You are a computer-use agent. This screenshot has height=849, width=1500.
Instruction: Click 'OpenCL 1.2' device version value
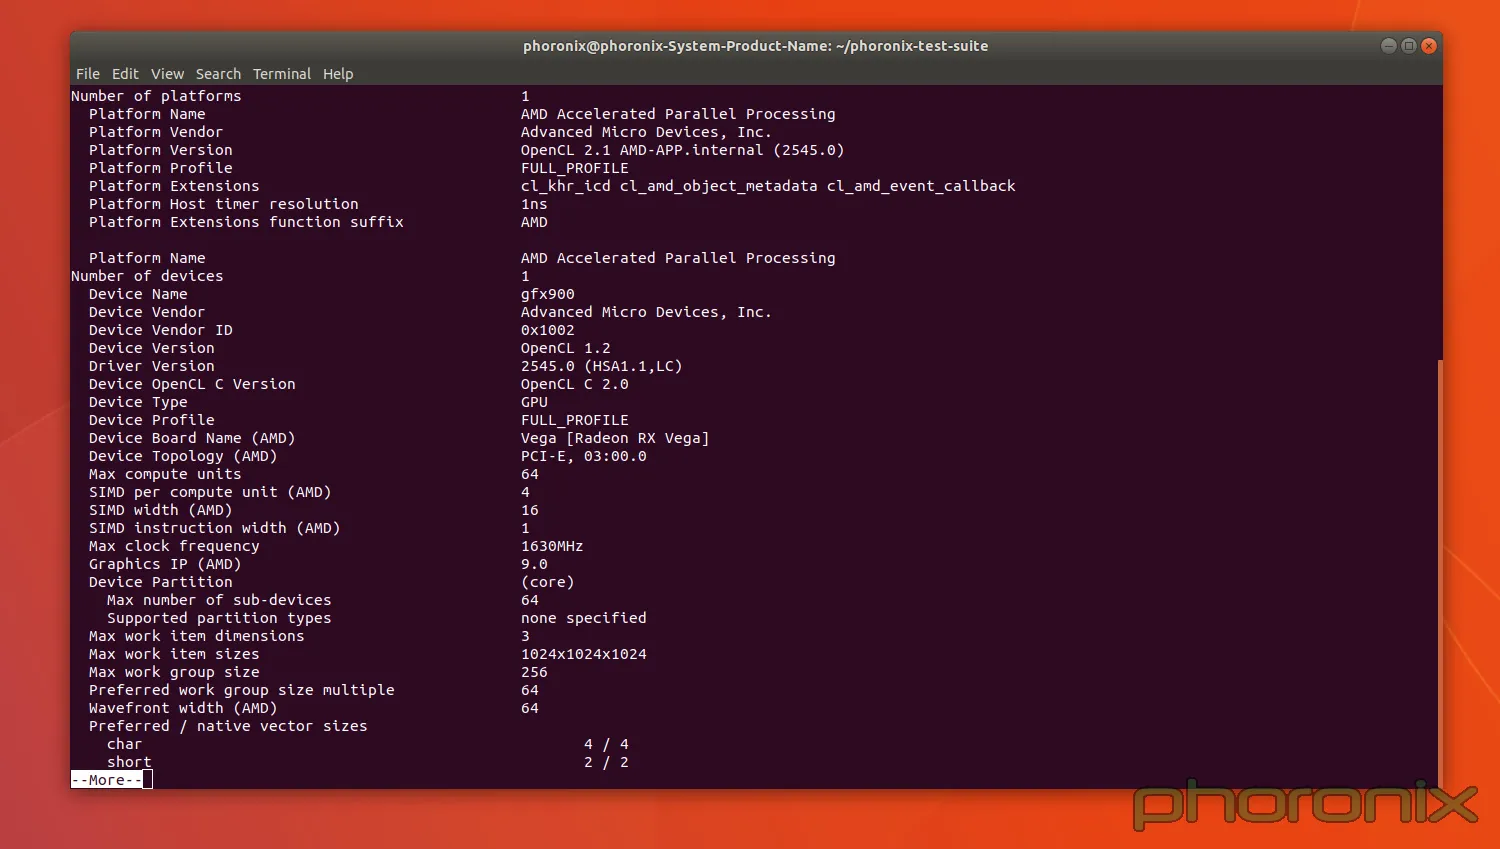tap(565, 348)
